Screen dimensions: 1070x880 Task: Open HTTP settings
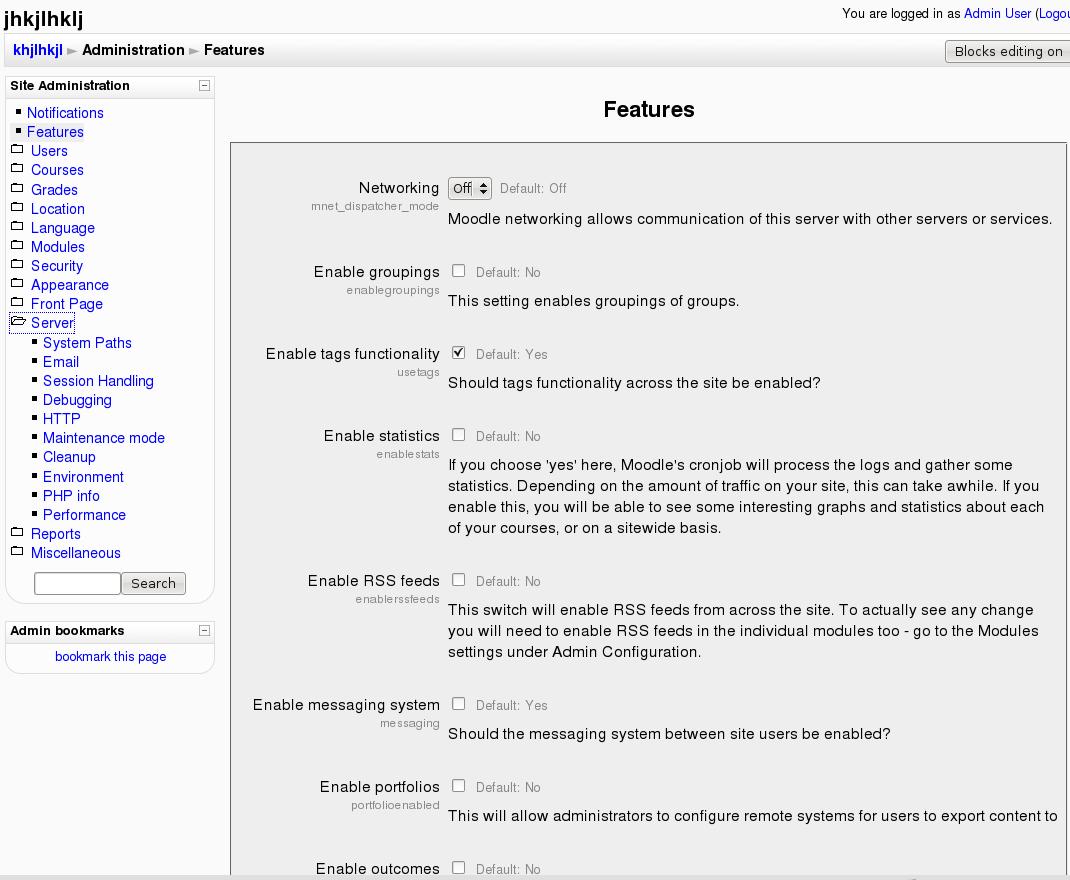[61, 419]
